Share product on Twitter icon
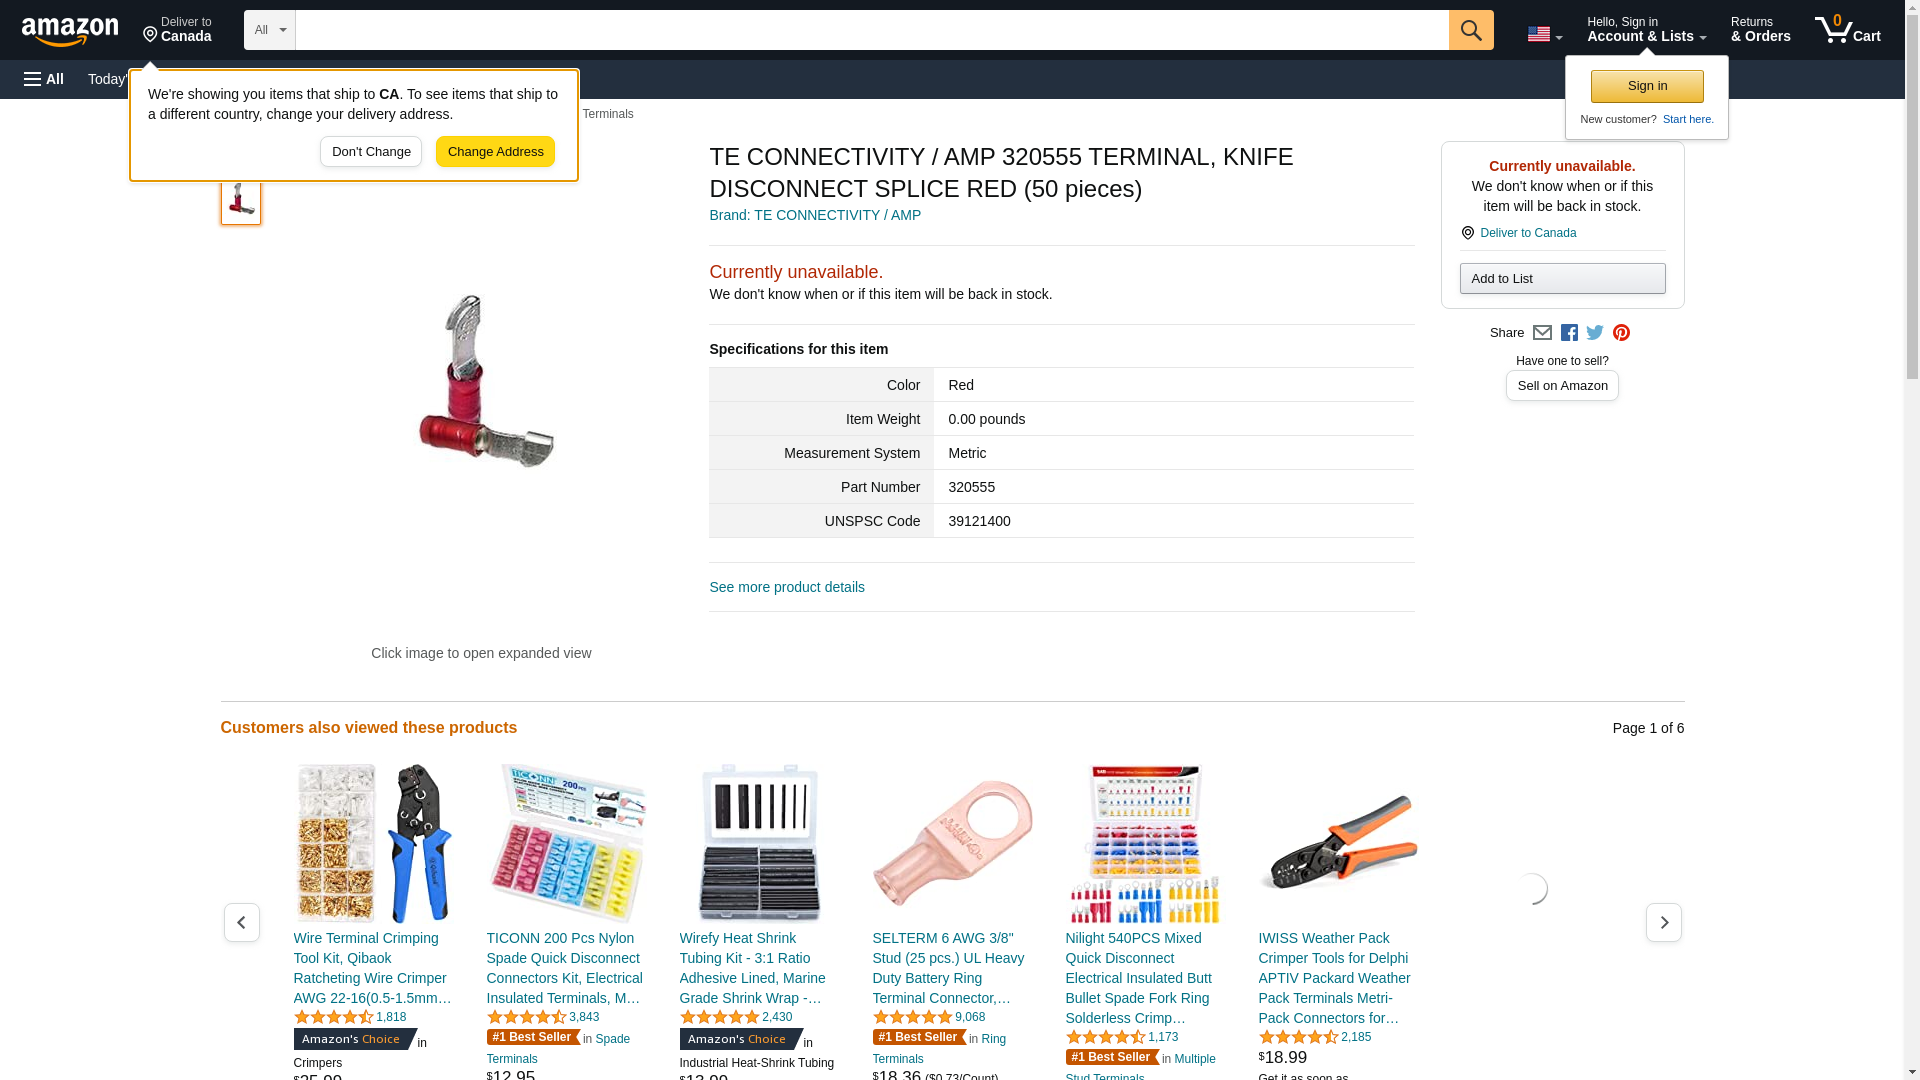 (x=1595, y=333)
